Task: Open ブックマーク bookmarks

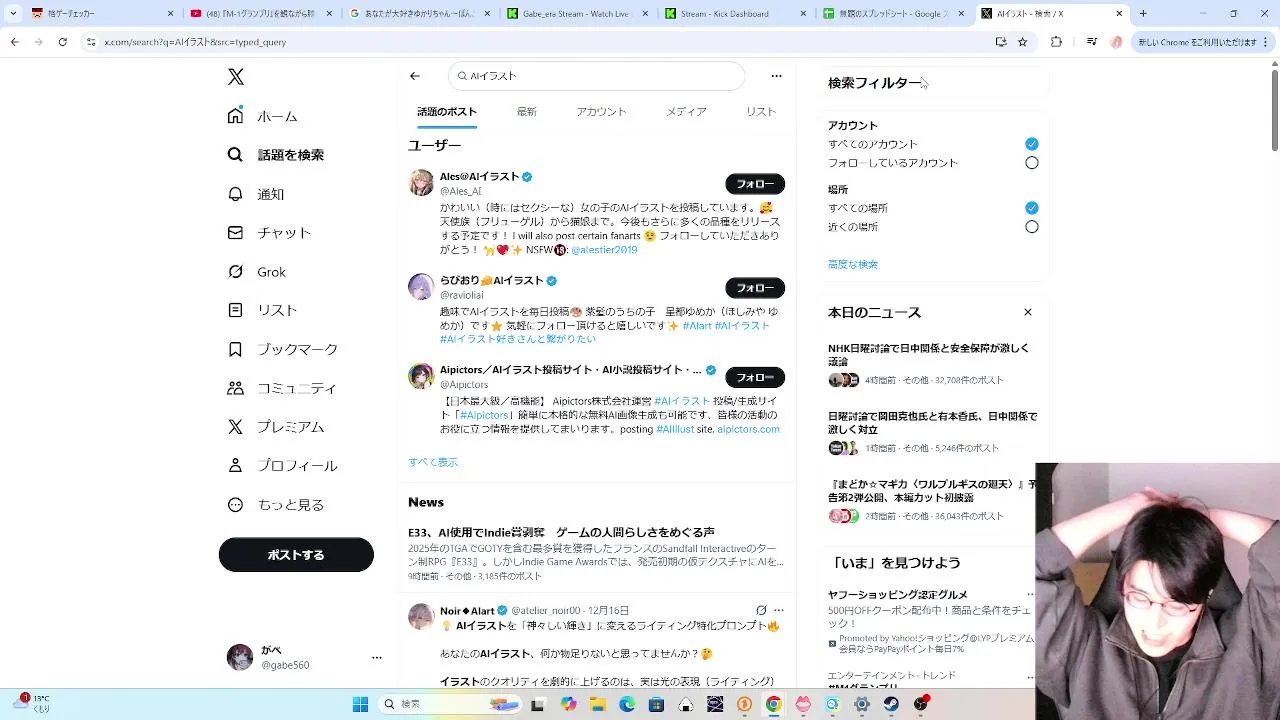Action: pyautogui.click(x=283, y=349)
